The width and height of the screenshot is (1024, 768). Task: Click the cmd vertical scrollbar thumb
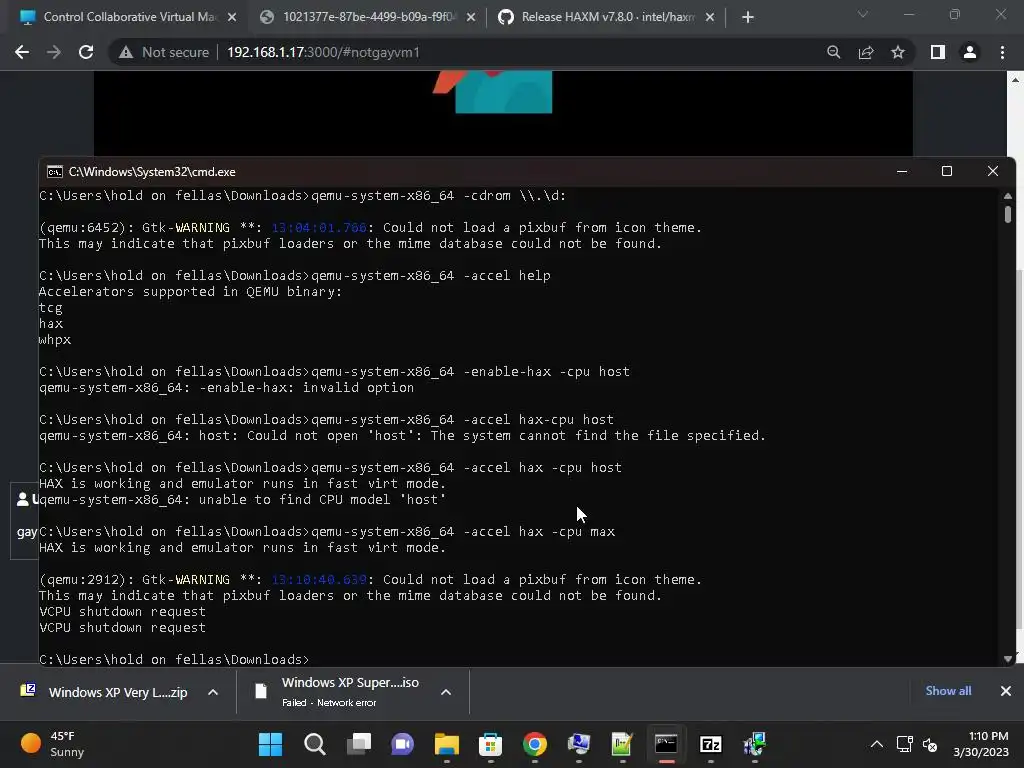click(x=1008, y=214)
